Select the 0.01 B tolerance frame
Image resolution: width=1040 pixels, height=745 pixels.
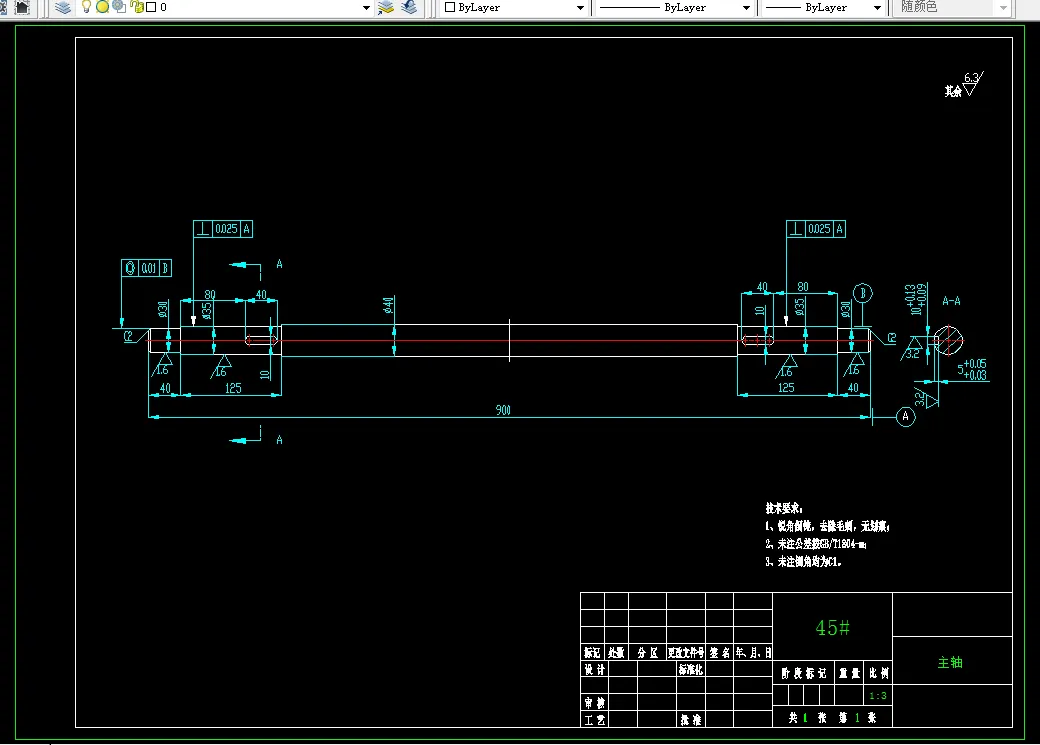pos(147,268)
